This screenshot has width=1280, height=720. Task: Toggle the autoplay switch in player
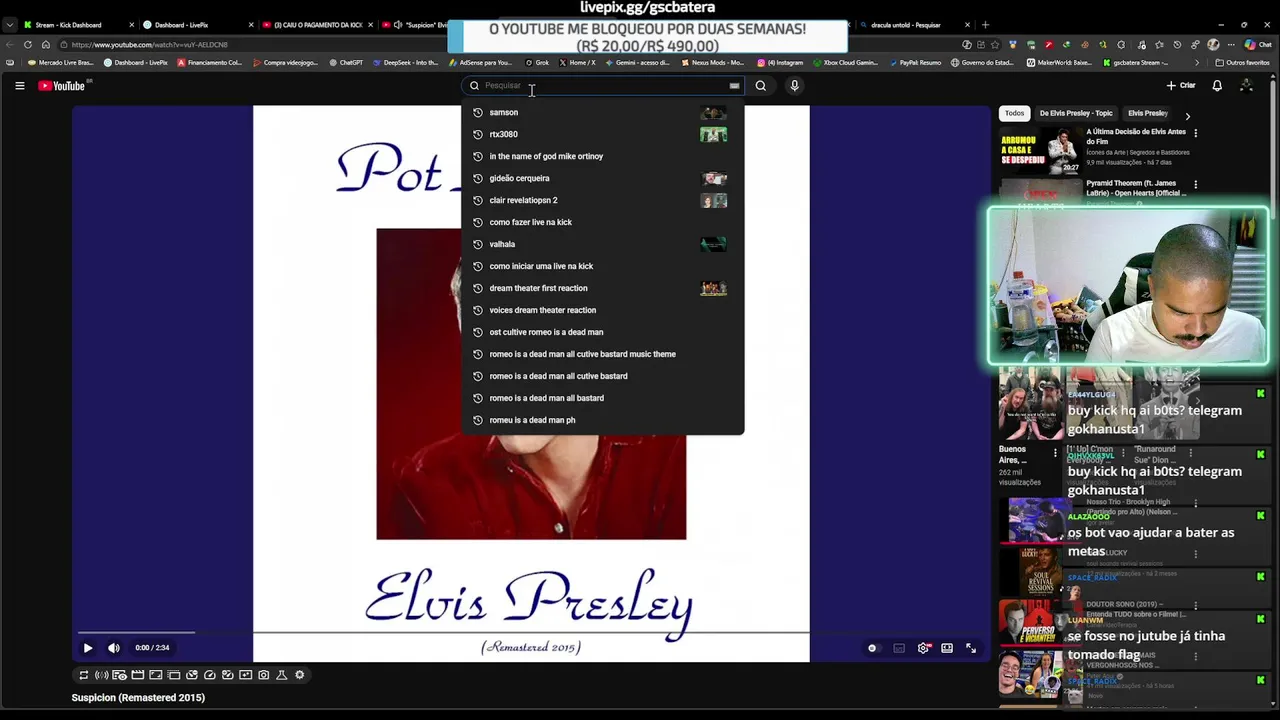(873, 648)
